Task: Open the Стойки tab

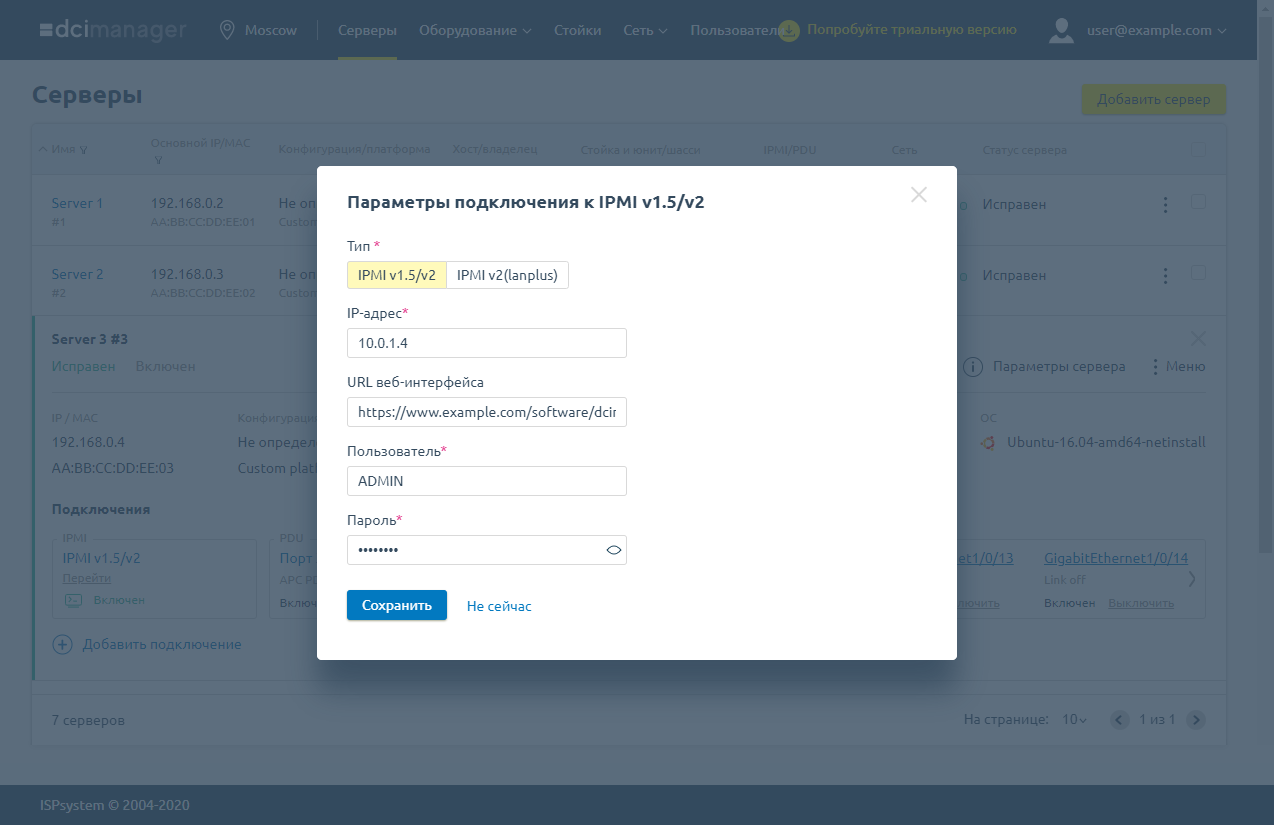Action: tap(578, 30)
